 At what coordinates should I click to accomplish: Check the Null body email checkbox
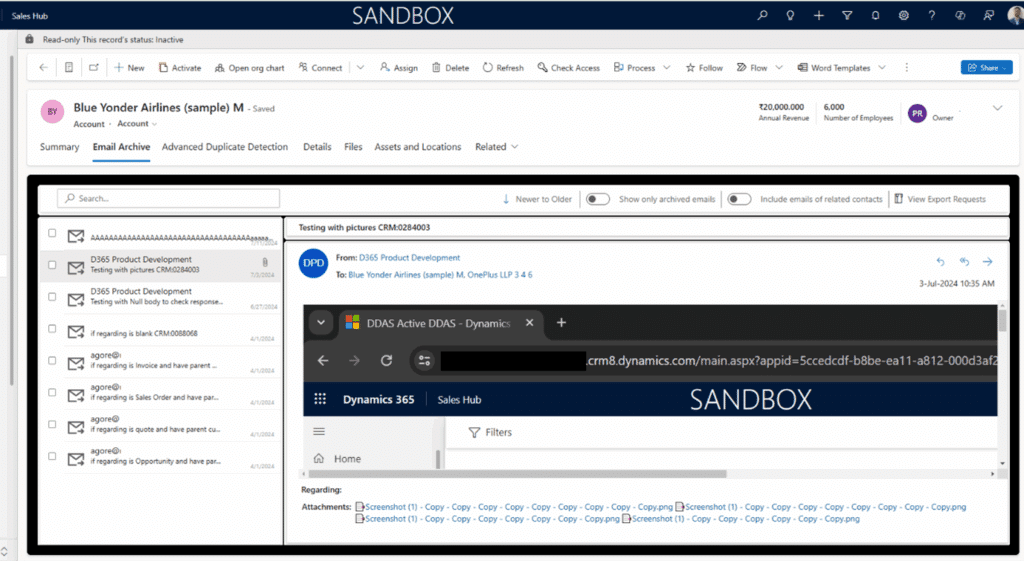(x=52, y=297)
